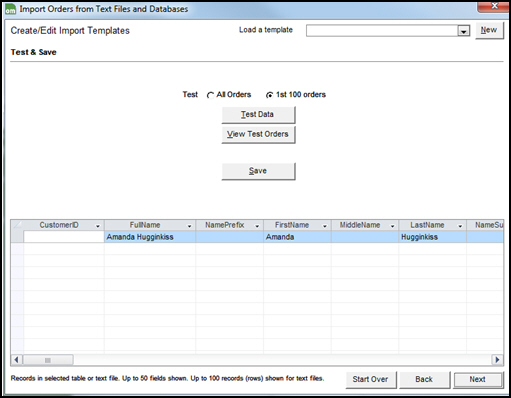Click the empty CustomerID cell in first row
Viewport: 511px width, 398px height.
click(x=64, y=237)
